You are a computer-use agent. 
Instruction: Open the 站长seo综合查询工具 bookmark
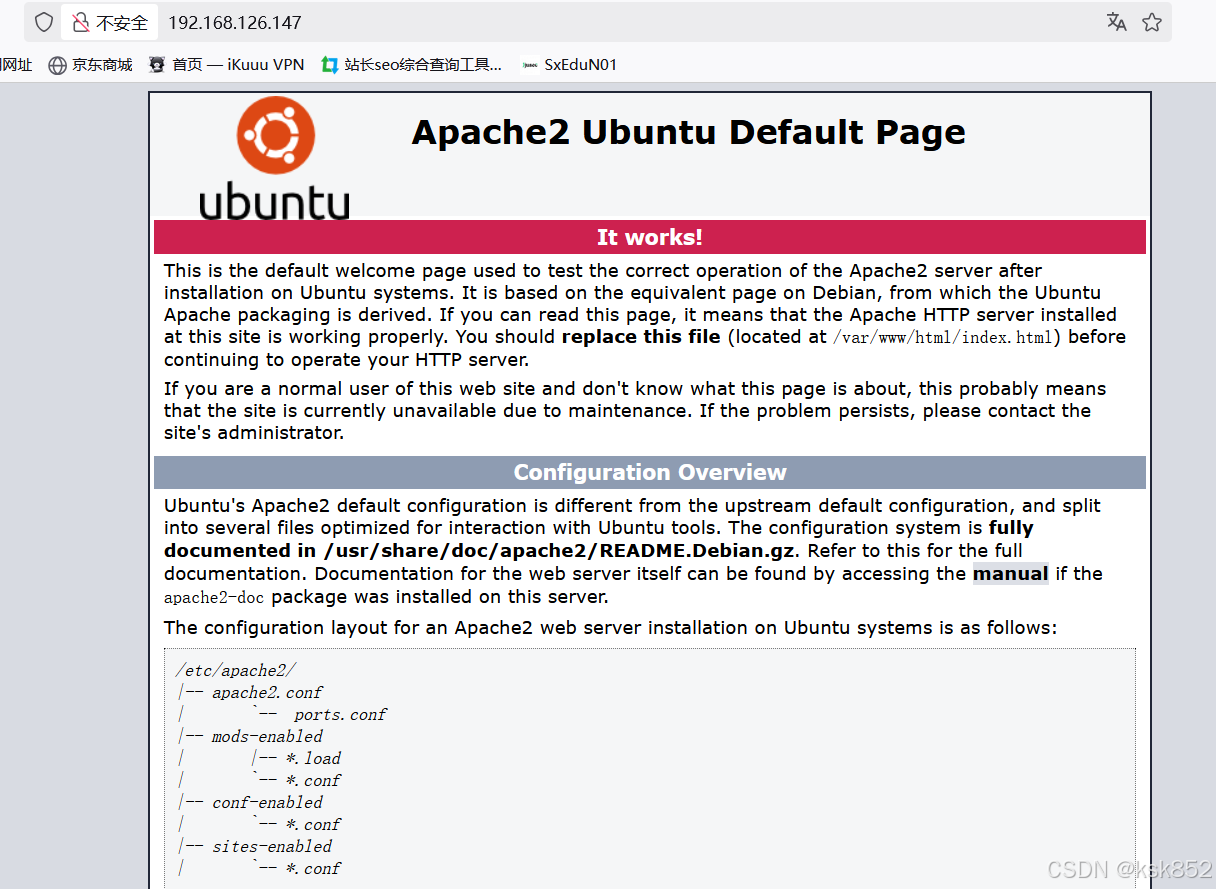(411, 65)
